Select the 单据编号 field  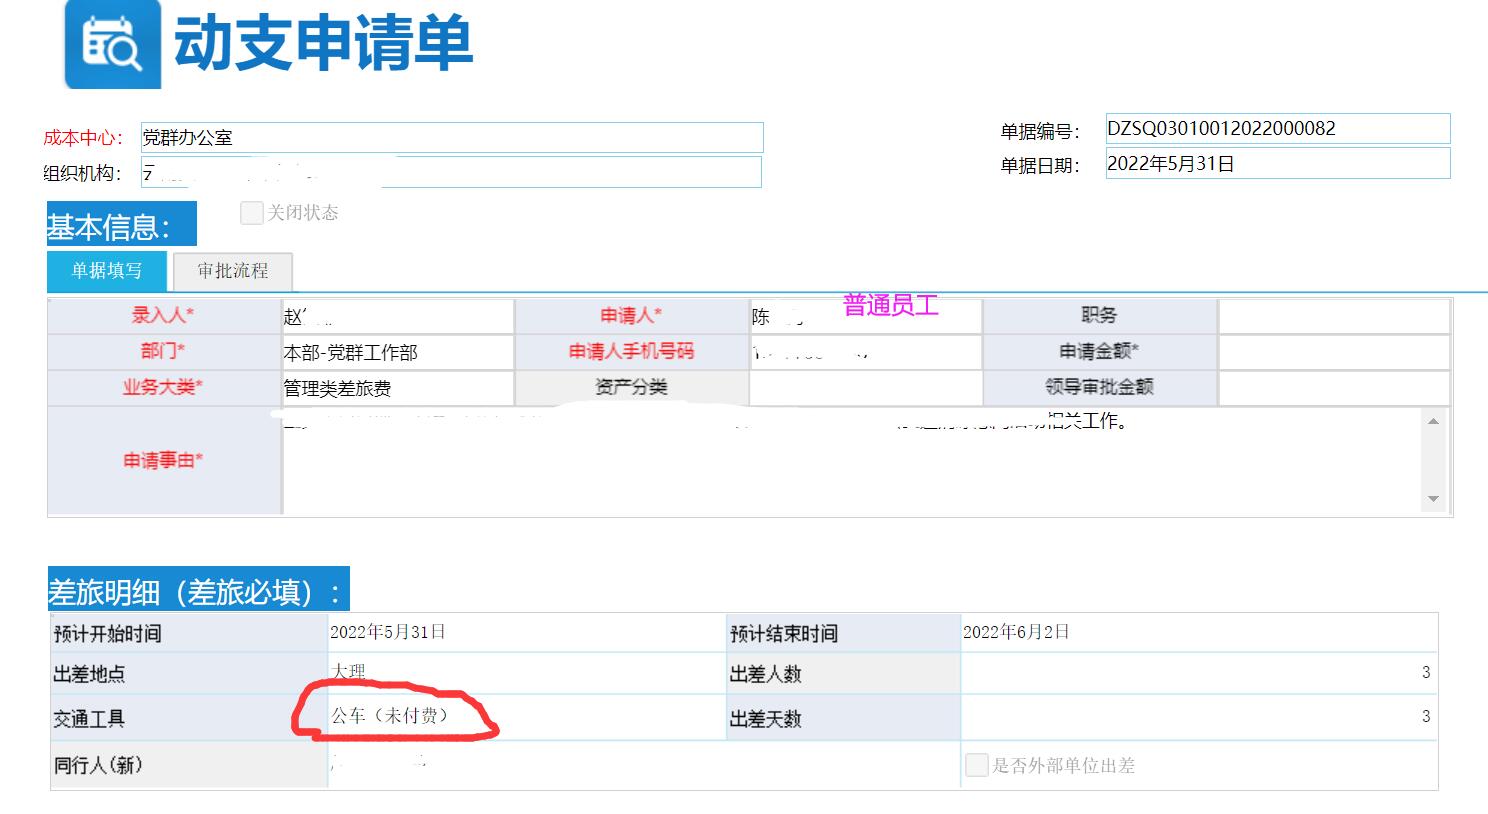(x=1277, y=129)
